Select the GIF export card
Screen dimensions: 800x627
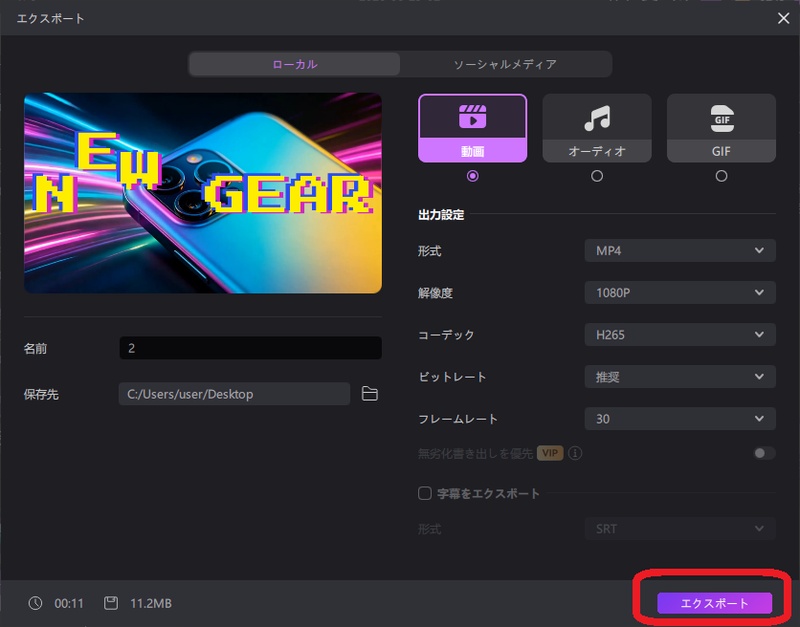[721, 128]
